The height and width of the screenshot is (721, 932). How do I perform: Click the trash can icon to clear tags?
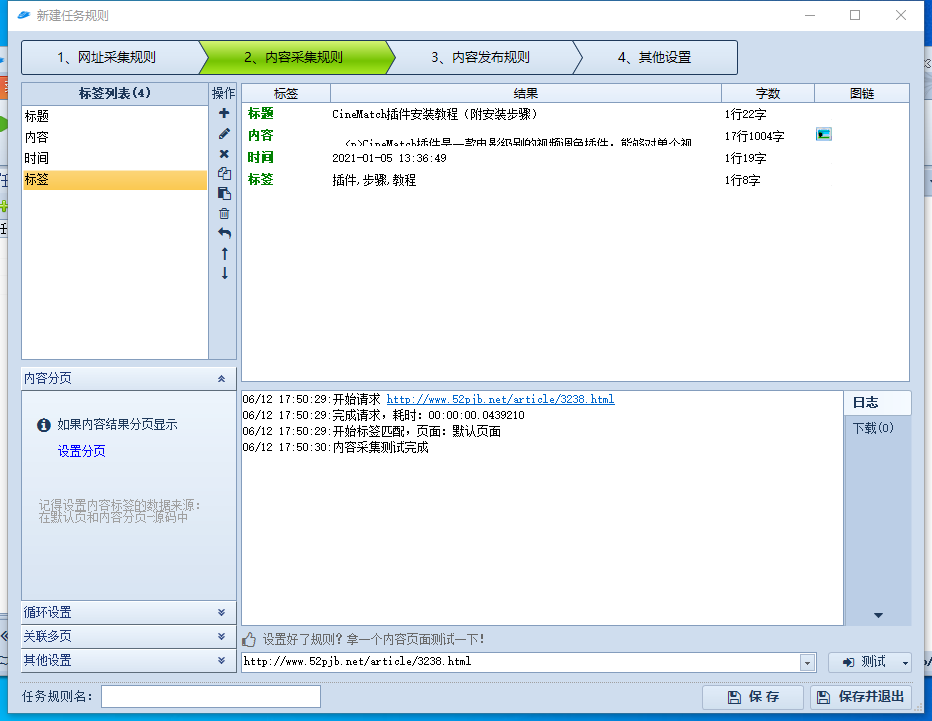pyautogui.click(x=224, y=213)
